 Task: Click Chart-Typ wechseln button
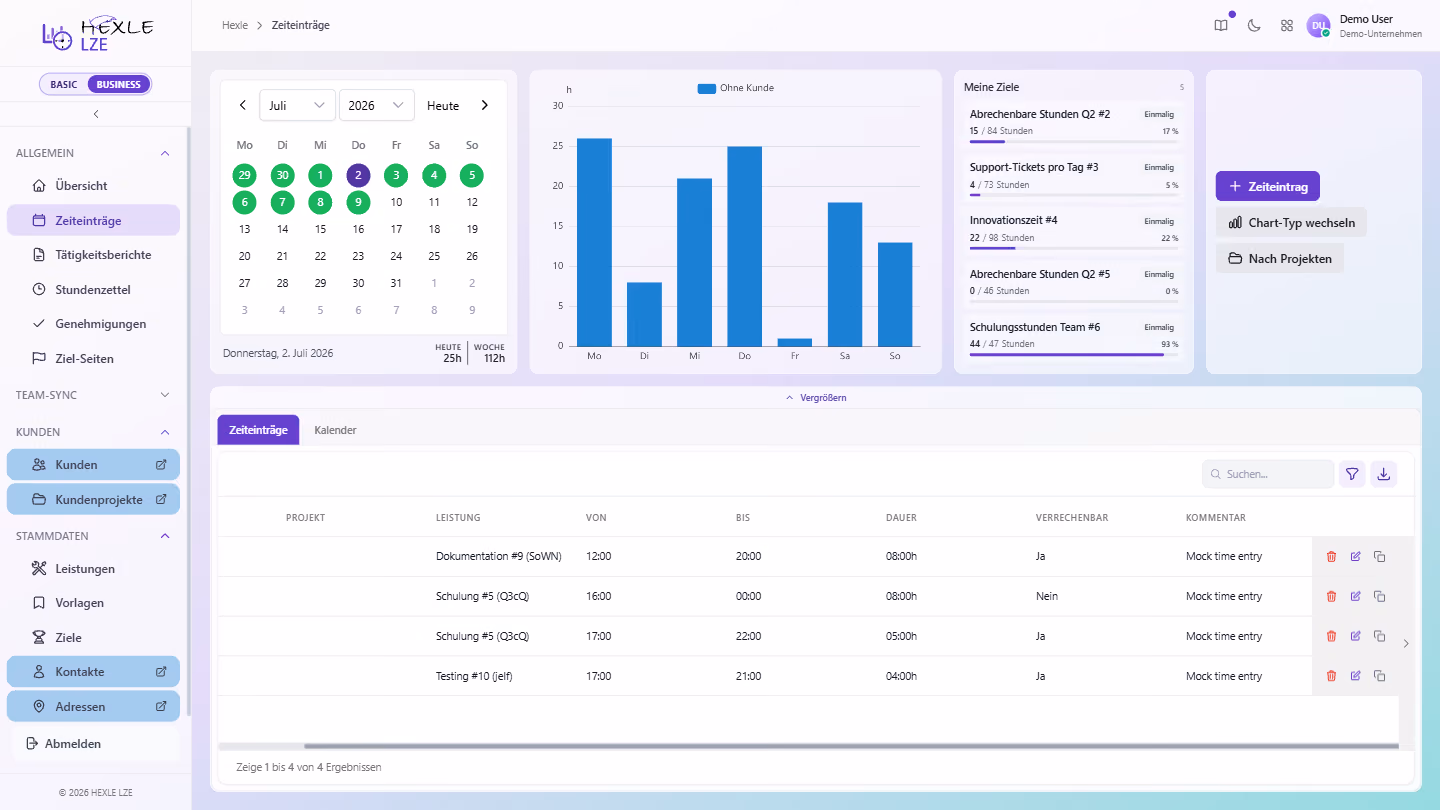click(1291, 222)
